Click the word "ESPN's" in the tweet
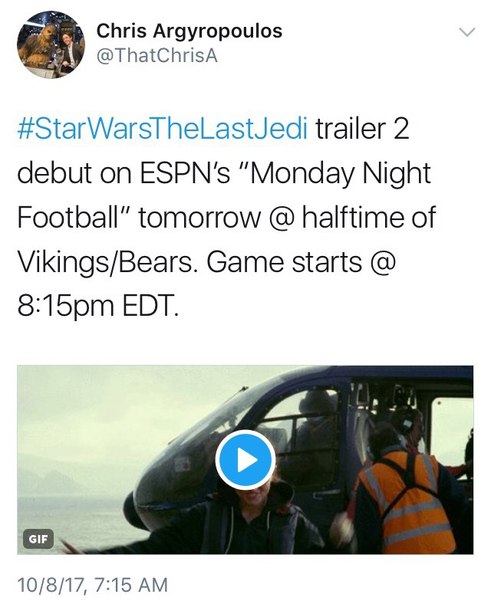The height and width of the screenshot is (604, 491). click(185, 174)
